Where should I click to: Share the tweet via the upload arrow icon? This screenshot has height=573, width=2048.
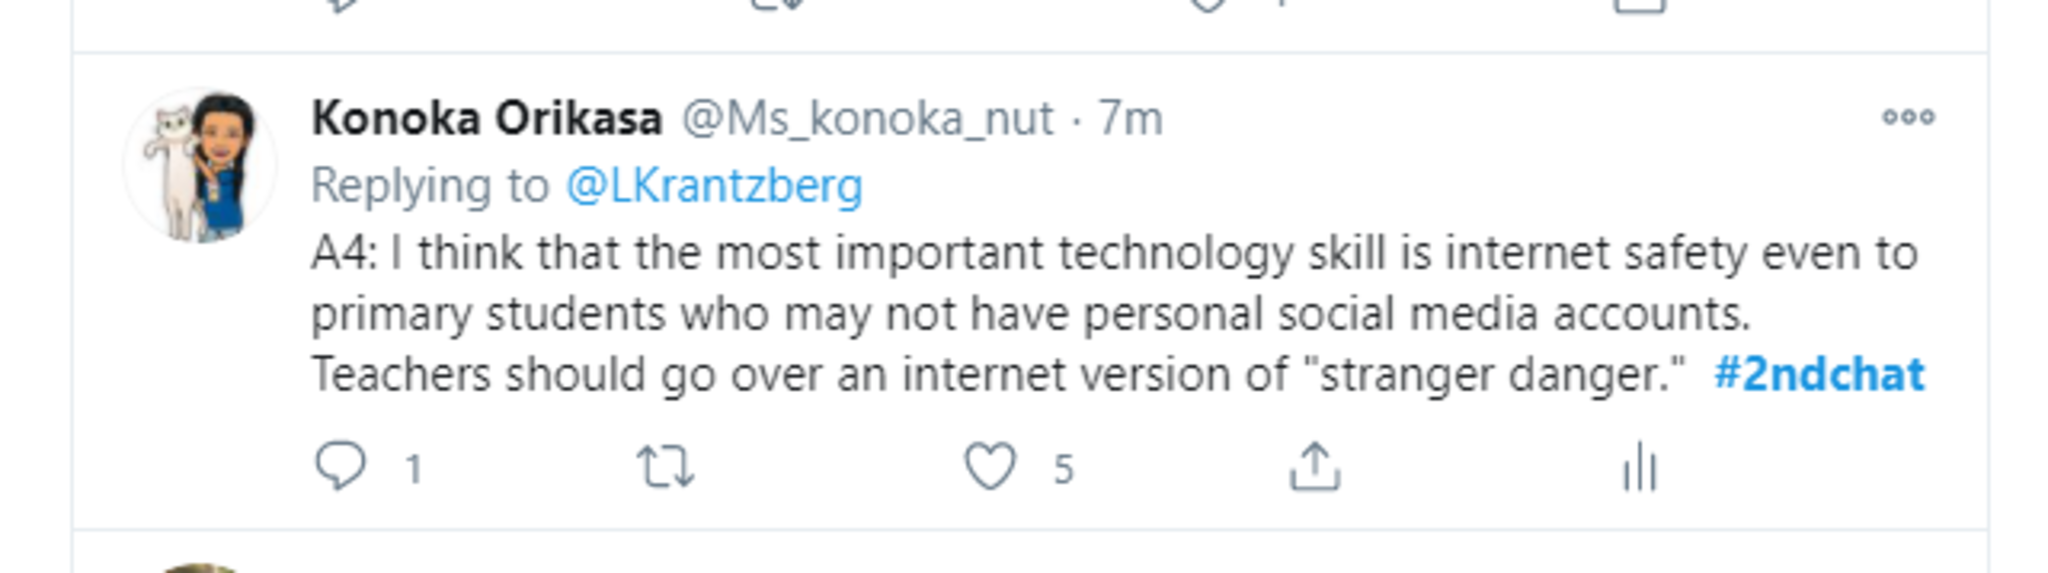pos(1314,467)
